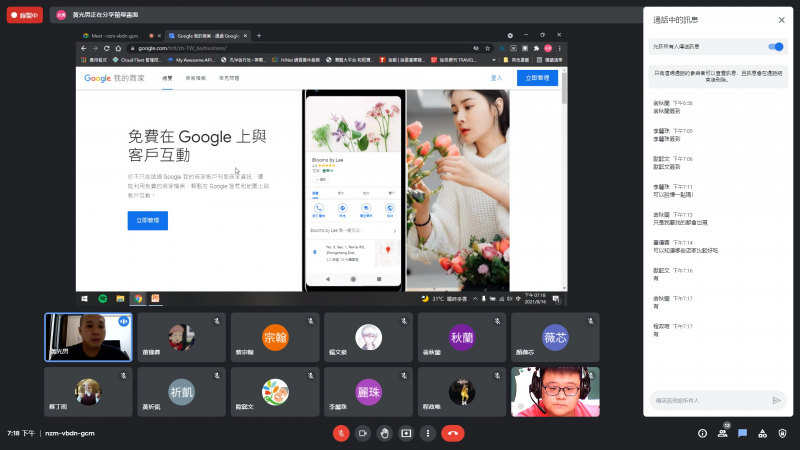Image resolution: width=800 pixels, height=450 pixels.
Task: Close the in-call messages panel
Action: 782,20
